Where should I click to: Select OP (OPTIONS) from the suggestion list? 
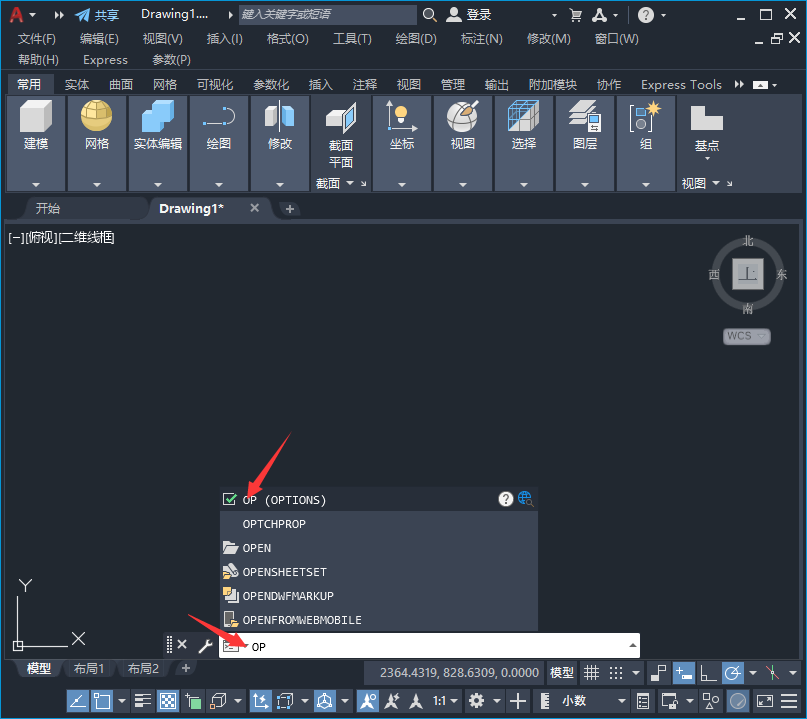point(378,499)
